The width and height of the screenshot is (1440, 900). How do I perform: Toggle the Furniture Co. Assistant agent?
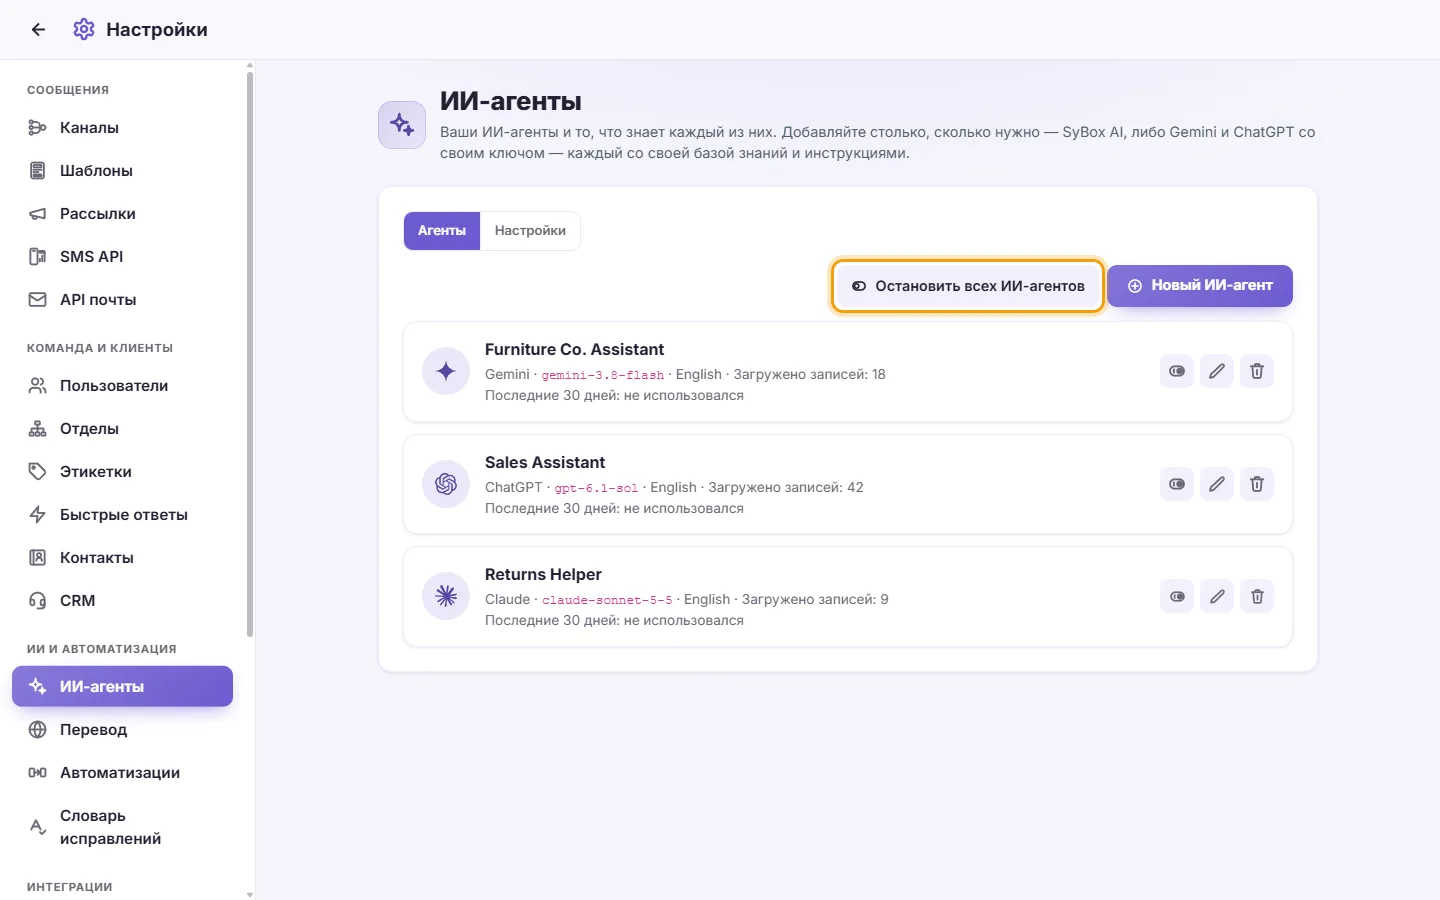click(1177, 371)
